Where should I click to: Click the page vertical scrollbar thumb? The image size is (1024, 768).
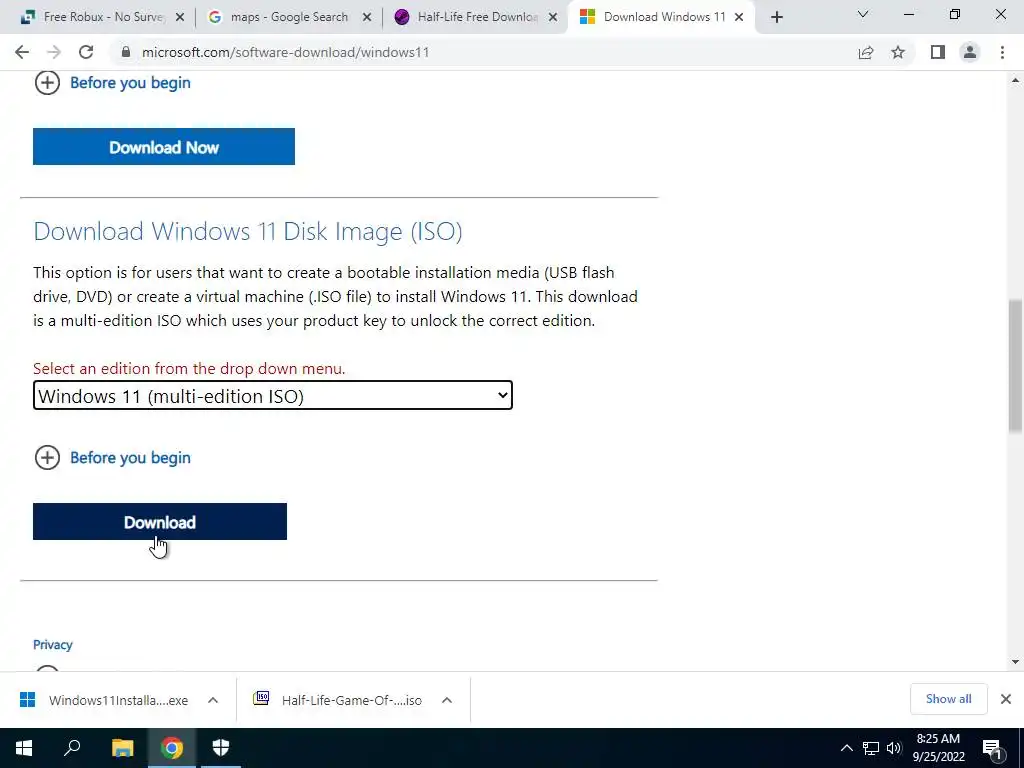click(1015, 366)
